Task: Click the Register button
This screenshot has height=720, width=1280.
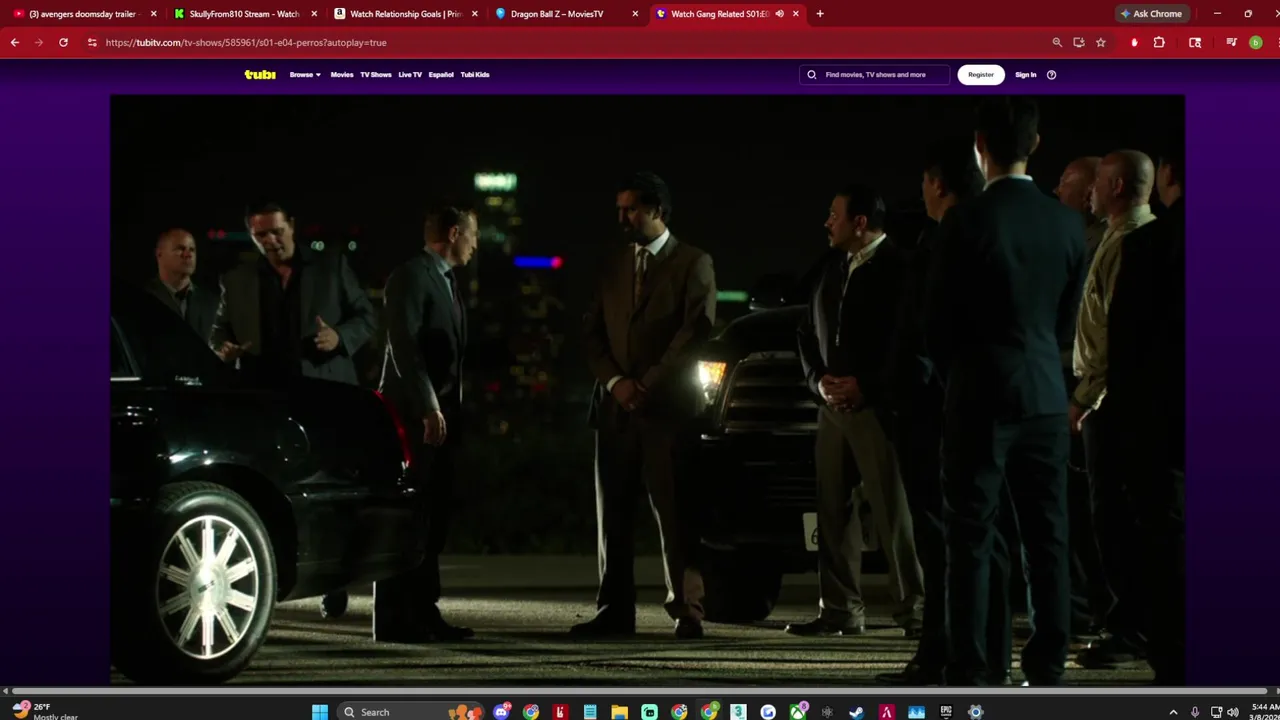Action: tap(981, 75)
